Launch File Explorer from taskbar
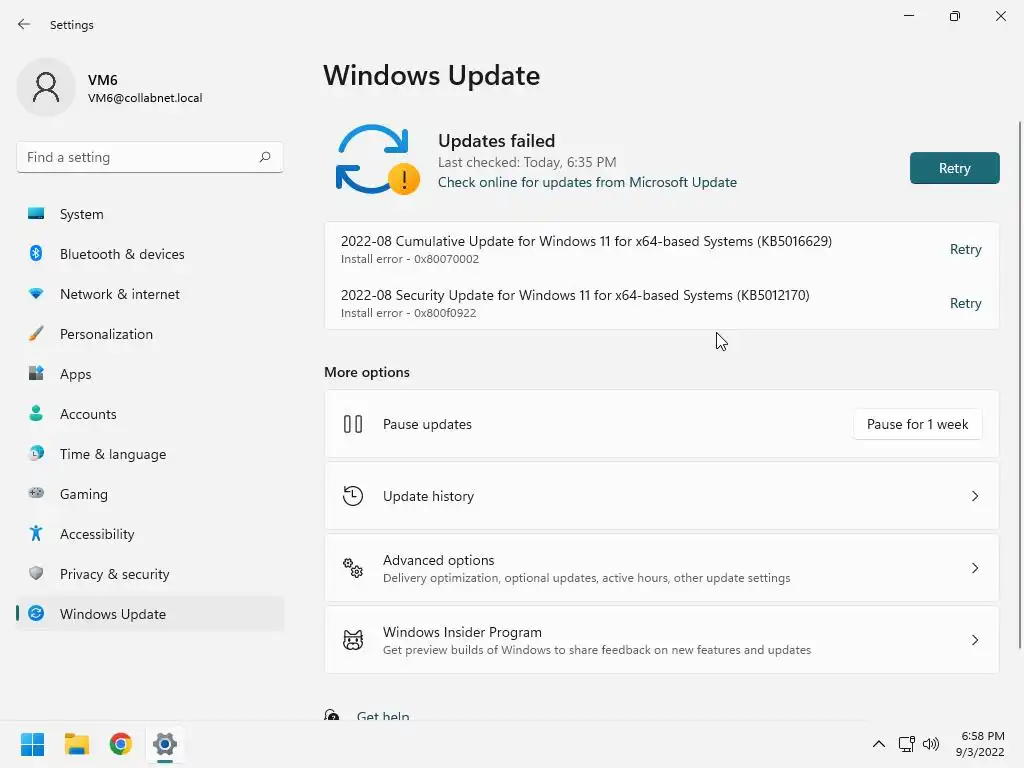Image resolution: width=1024 pixels, height=768 pixels. coord(76,744)
